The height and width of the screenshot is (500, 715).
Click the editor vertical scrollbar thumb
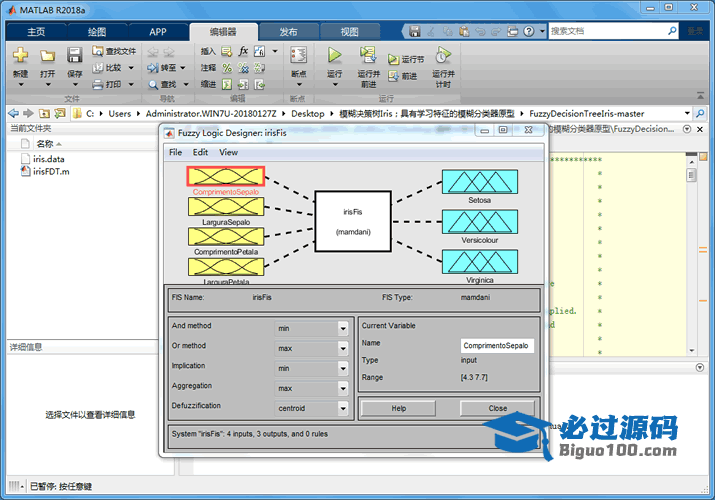click(x=691, y=175)
